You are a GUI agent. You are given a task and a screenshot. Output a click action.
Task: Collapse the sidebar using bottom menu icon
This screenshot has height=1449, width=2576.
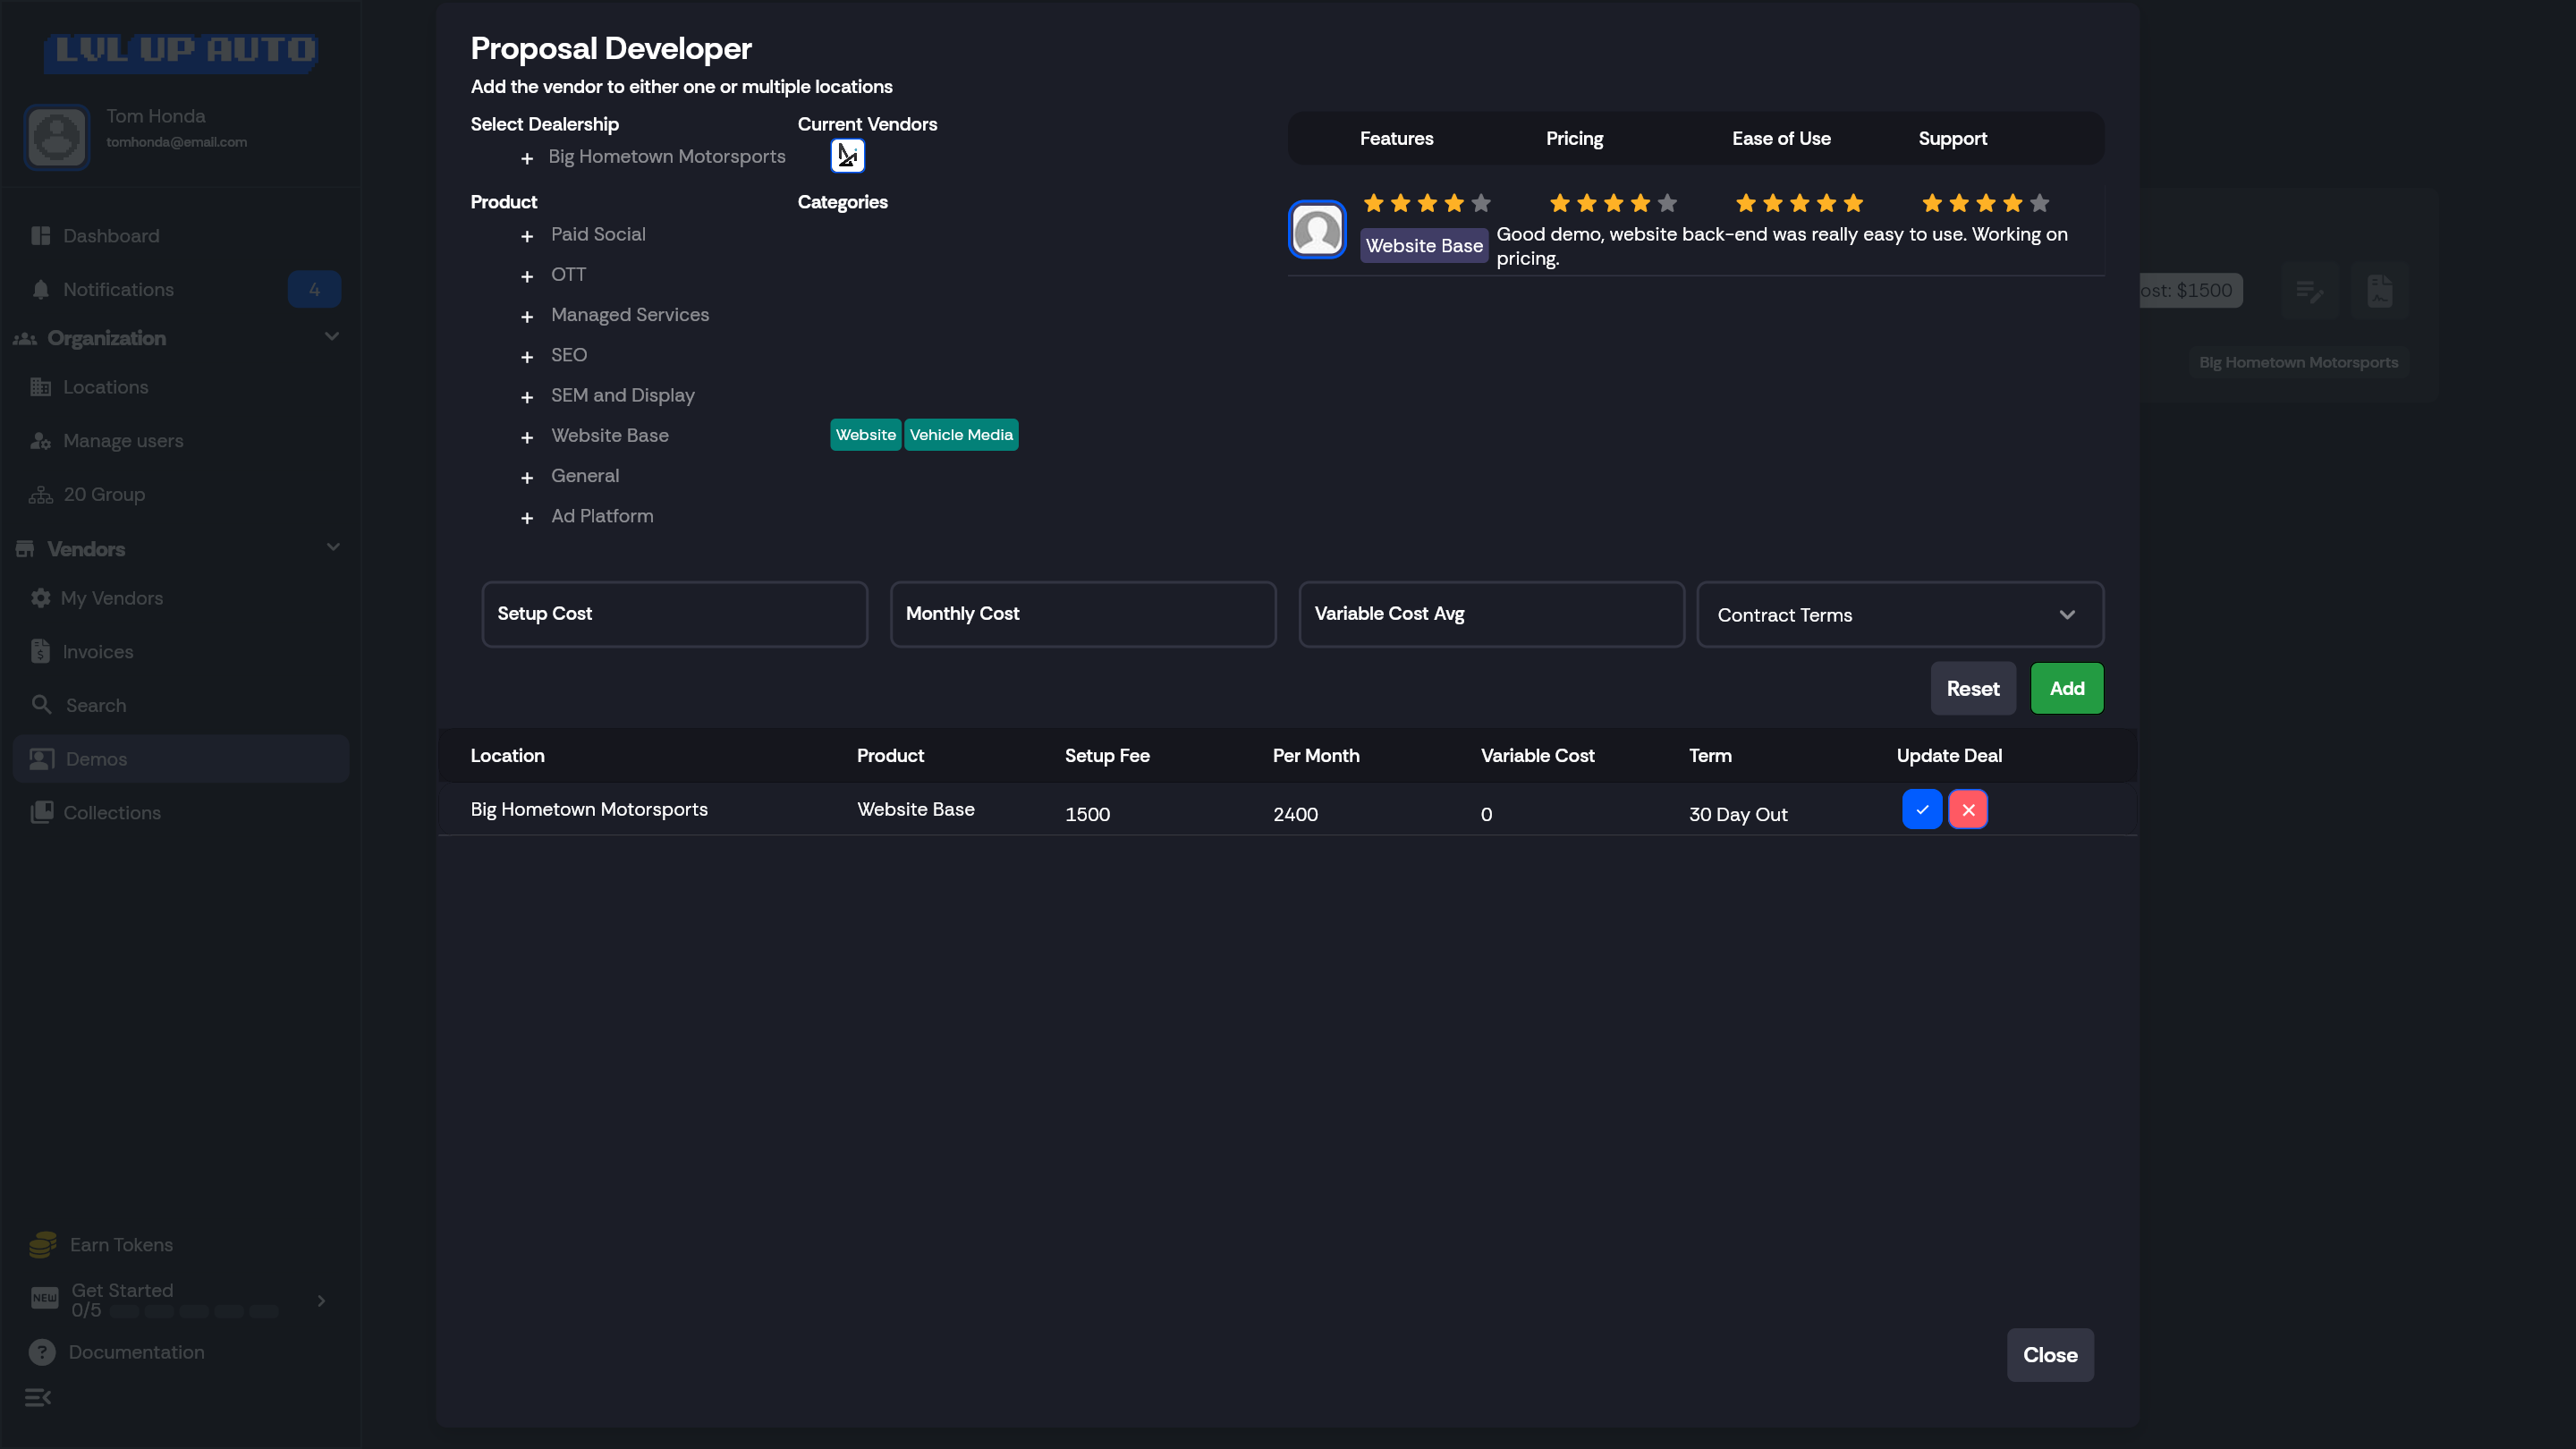(x=38, y=1397)
